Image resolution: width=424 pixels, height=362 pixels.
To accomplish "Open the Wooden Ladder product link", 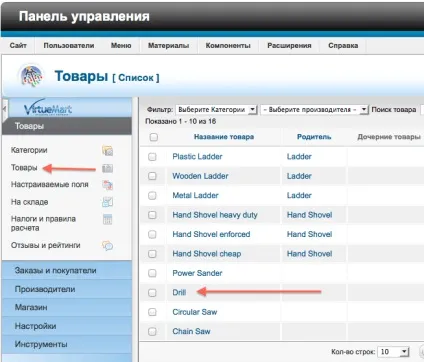I will pos(200,176).
